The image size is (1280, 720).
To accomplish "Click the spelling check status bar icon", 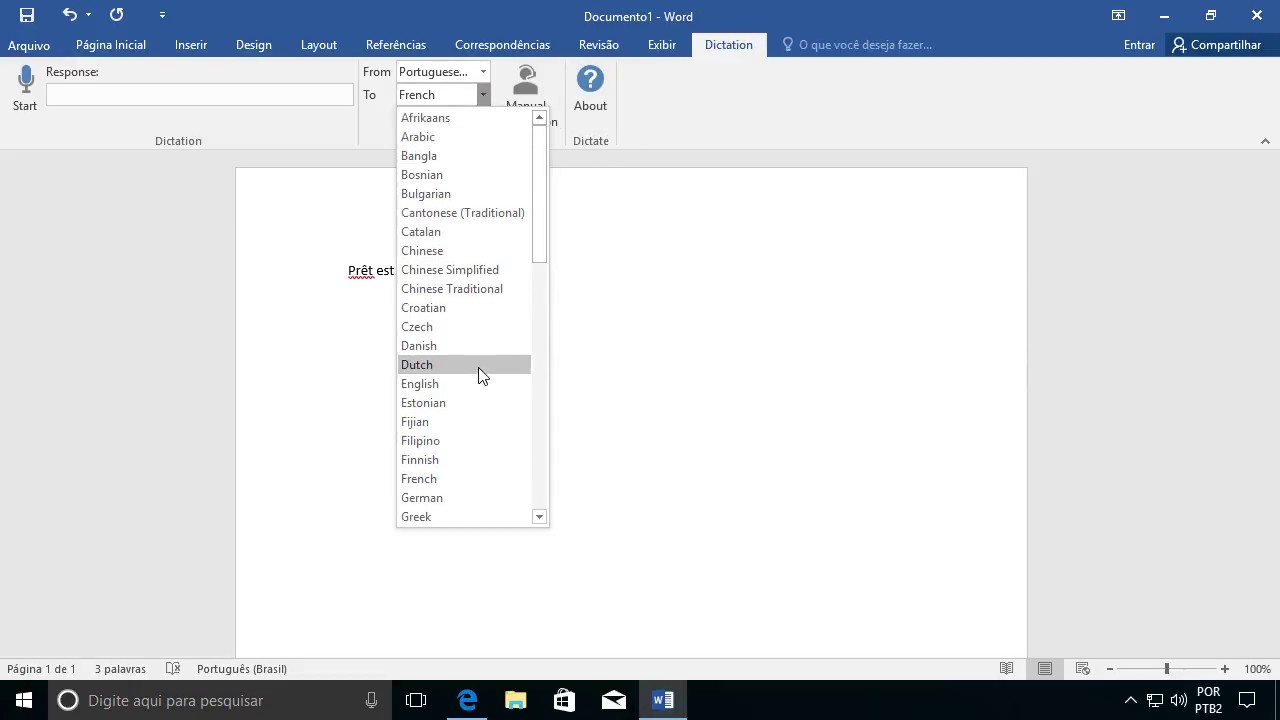I will [x=173, y=669].
